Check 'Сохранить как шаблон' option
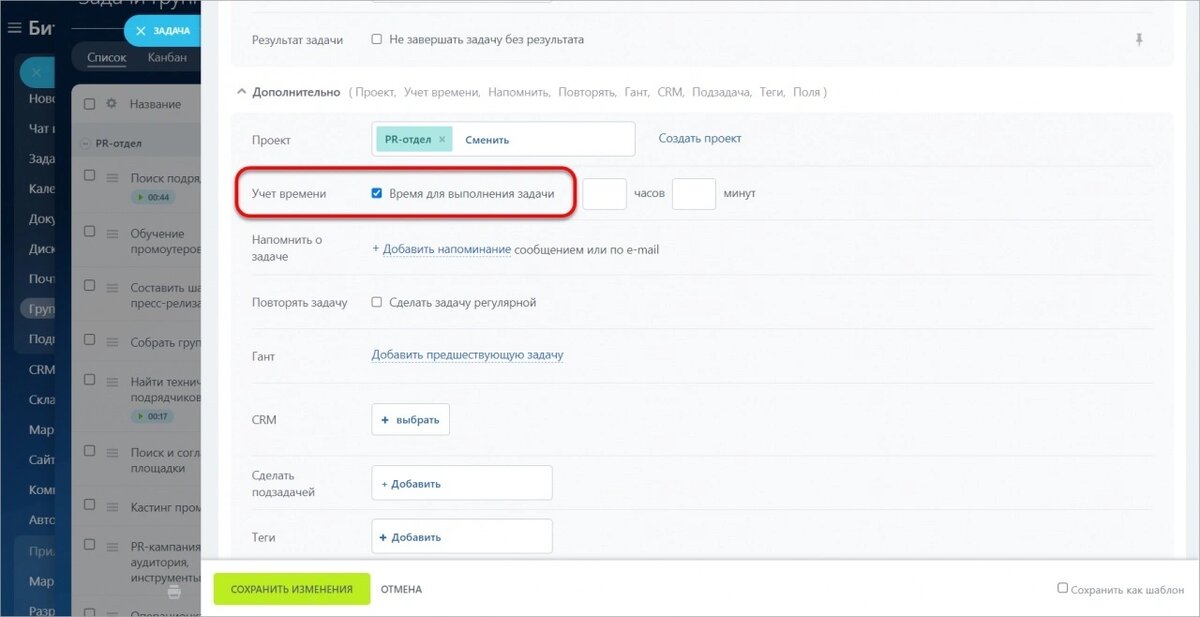 [1063, 588]
